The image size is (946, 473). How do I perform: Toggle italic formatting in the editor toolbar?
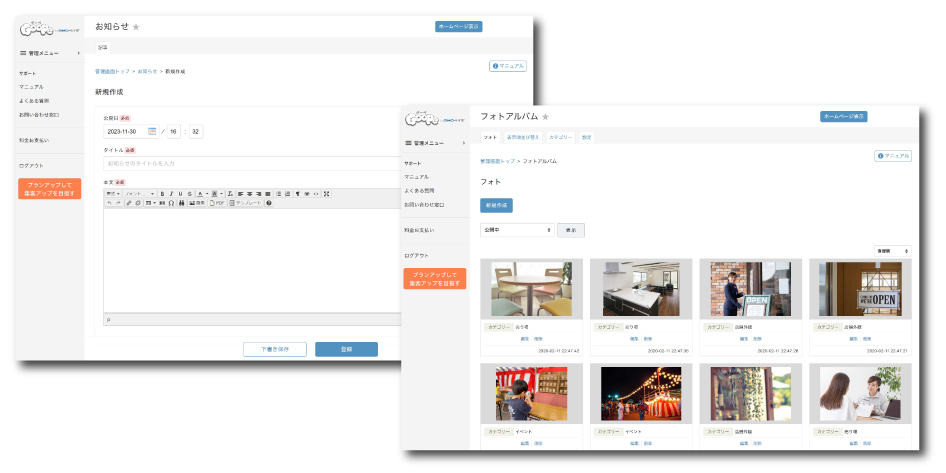171,194
